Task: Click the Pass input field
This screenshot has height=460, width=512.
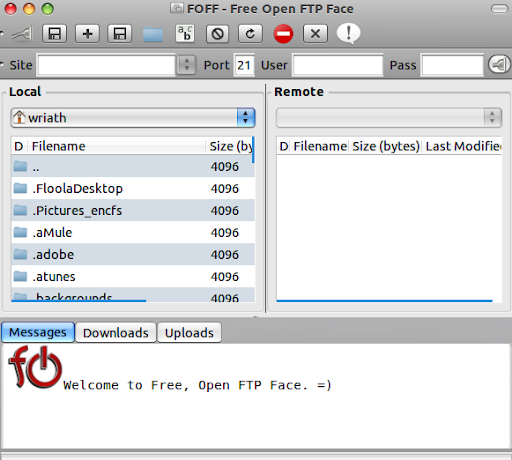Action: pos(452,65)
